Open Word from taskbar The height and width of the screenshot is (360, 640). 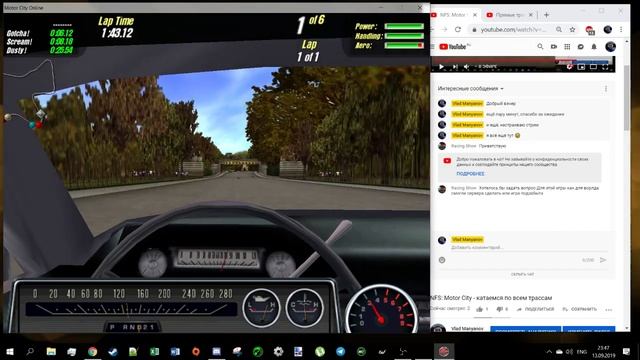[x=175, y=351]
